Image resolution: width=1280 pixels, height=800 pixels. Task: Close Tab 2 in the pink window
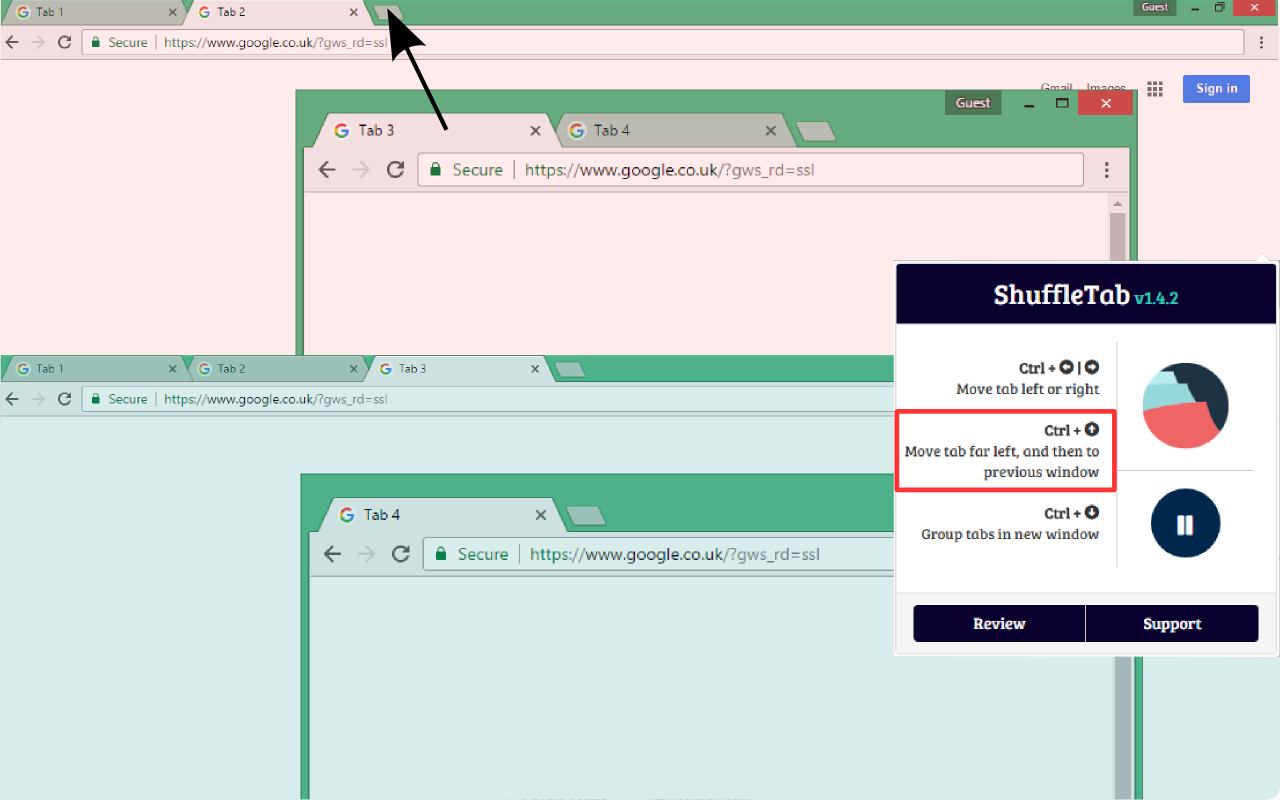point(354,13)
